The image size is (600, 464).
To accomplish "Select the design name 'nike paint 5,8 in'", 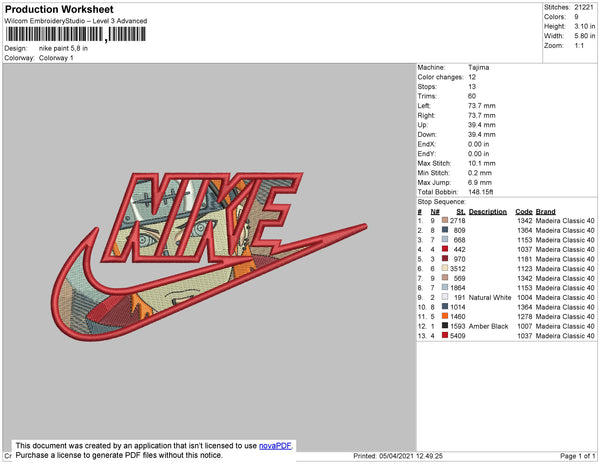I will click(63, 49).
